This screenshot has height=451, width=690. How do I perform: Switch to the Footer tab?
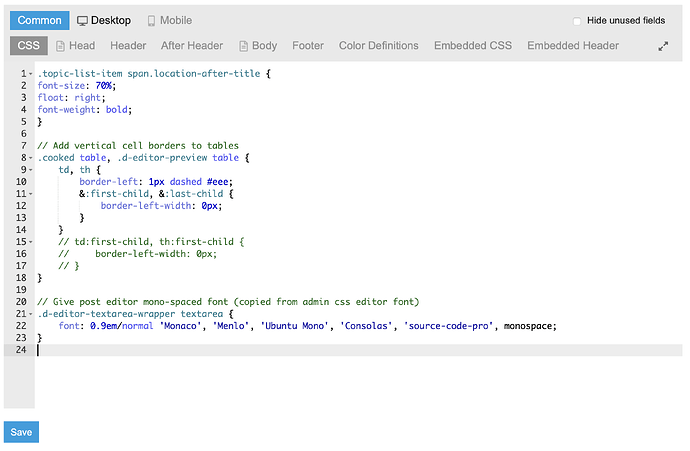[308, 46]
